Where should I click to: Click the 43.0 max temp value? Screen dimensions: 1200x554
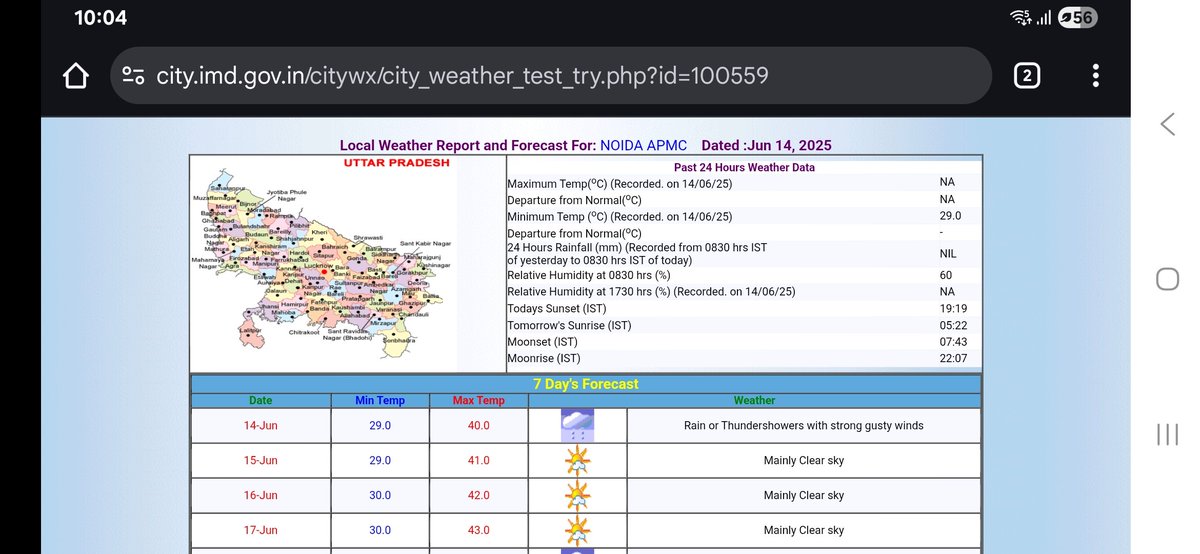click(x=478, y=530)
